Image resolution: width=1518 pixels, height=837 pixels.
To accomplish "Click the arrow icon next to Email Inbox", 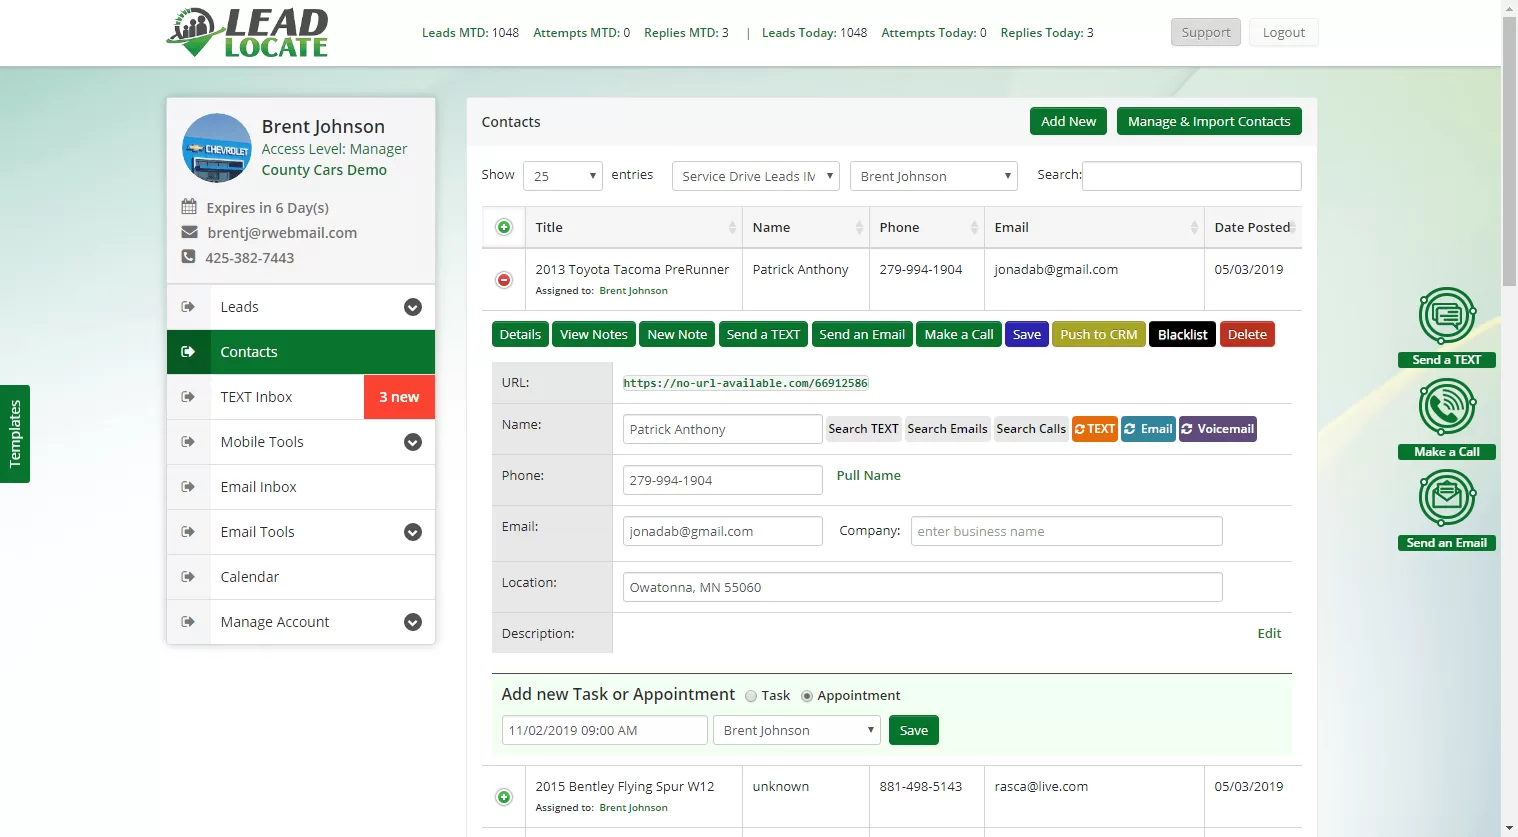I will coord(187,487).
